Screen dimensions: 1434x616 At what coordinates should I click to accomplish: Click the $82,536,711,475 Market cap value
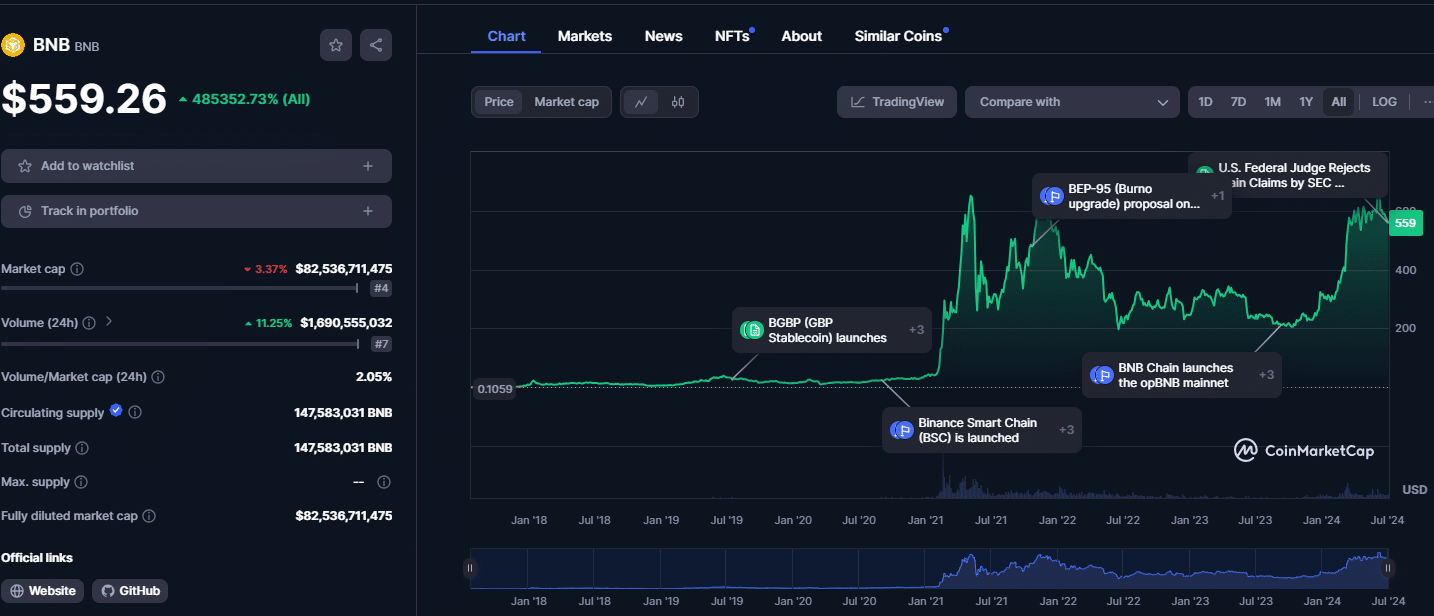[x=344, y=269]
